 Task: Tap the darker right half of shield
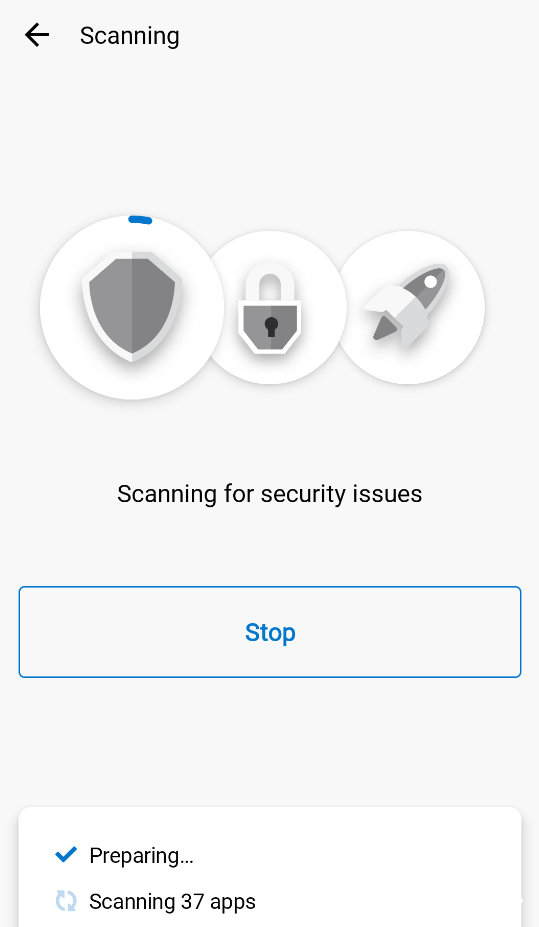154,304
